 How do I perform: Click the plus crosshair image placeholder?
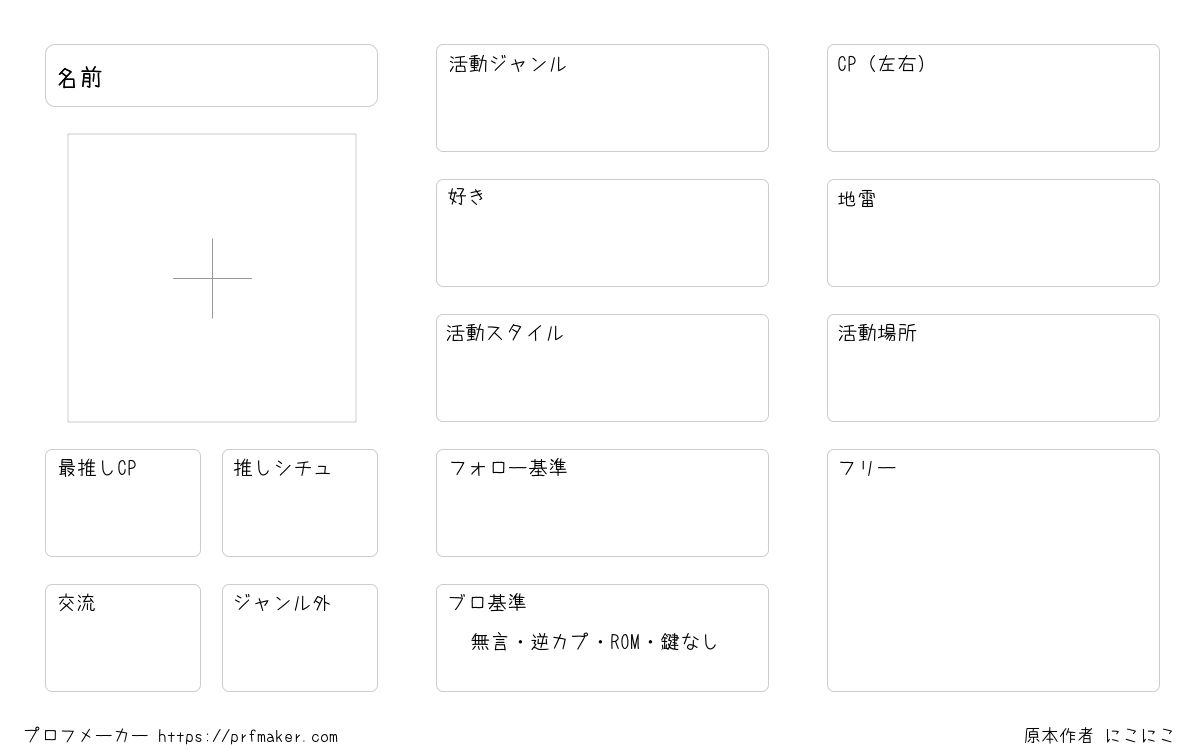[x=212, y=278]
